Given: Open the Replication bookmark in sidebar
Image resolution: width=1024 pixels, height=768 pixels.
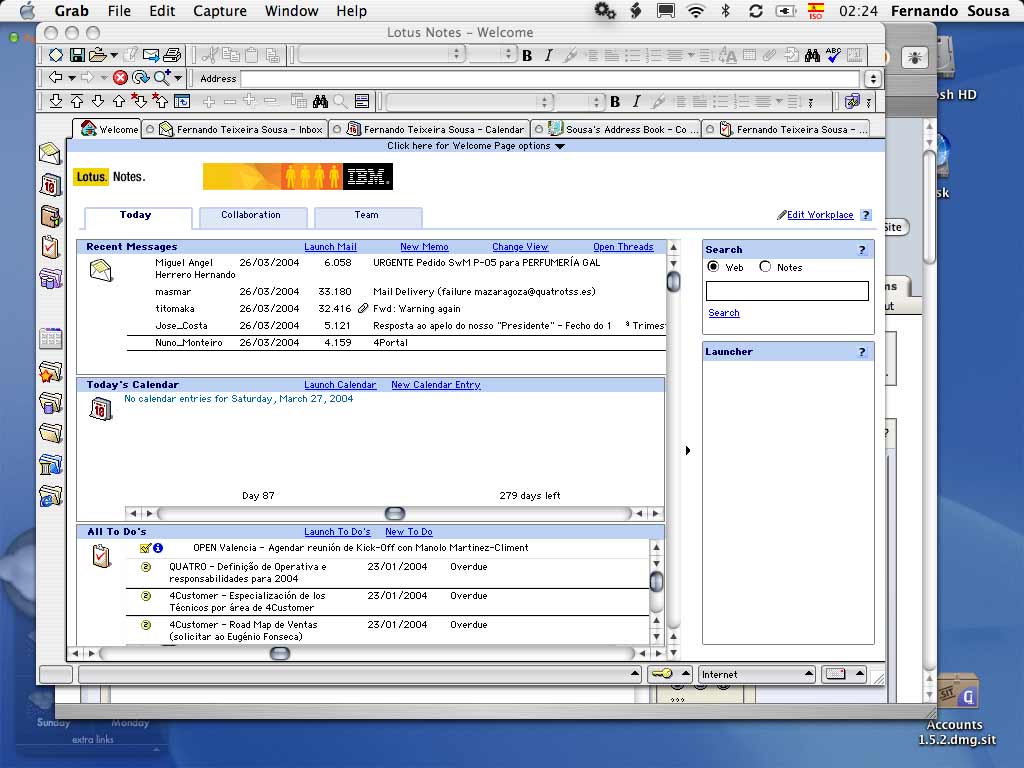Looking at the screenshot, I should (x=50, y=279).
